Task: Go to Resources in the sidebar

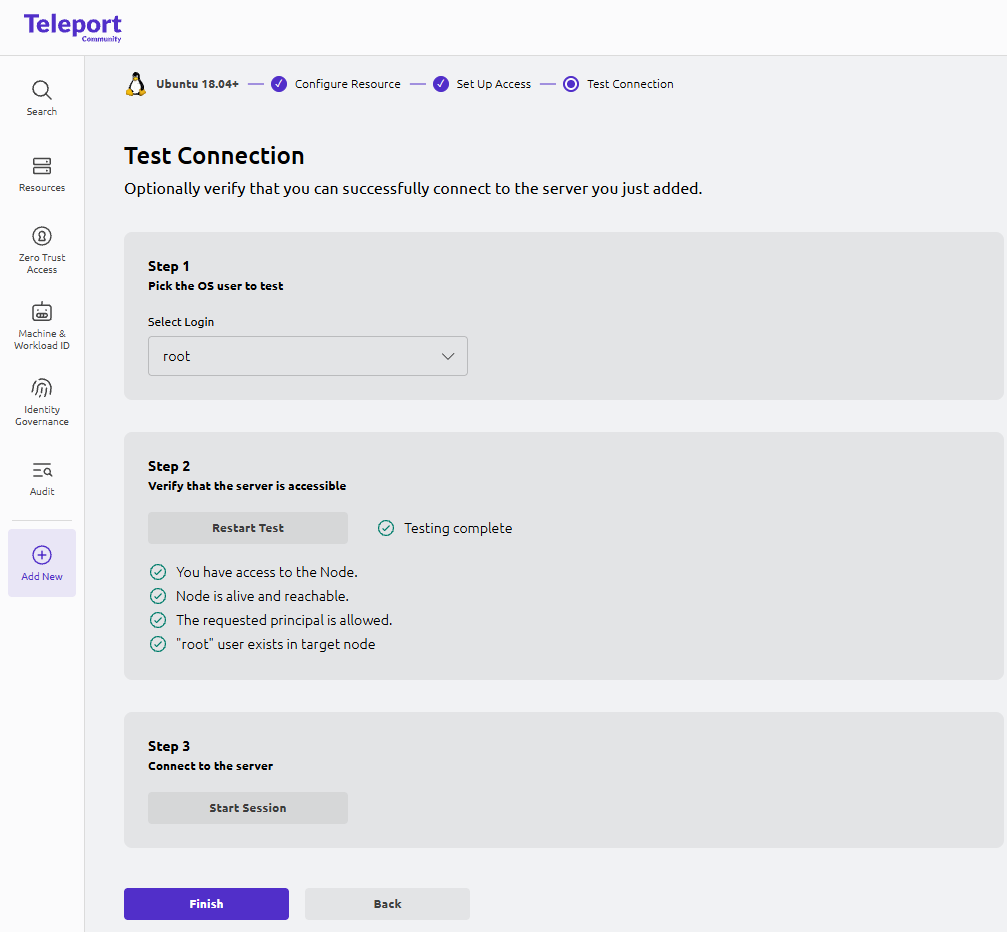Action: point(42,174)
